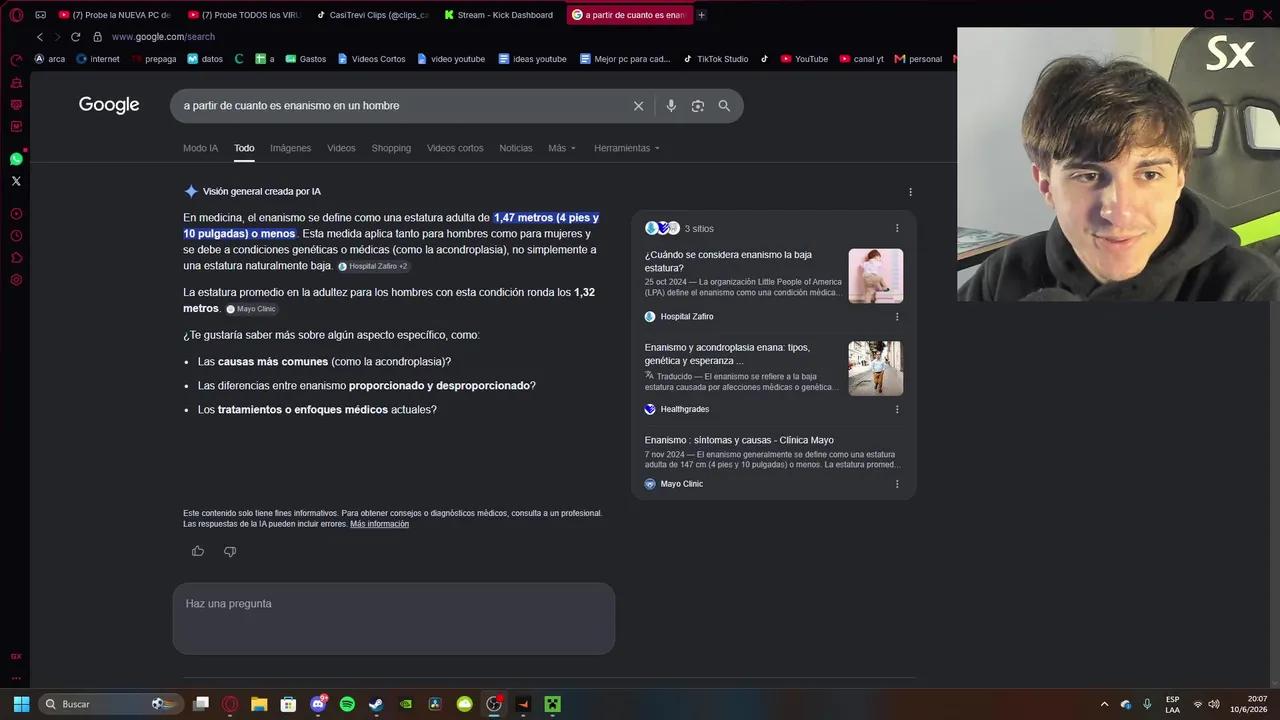Open Minecraft icon in the taskbar
This screenshot has height=720, width=1280.
coord(552,704)
